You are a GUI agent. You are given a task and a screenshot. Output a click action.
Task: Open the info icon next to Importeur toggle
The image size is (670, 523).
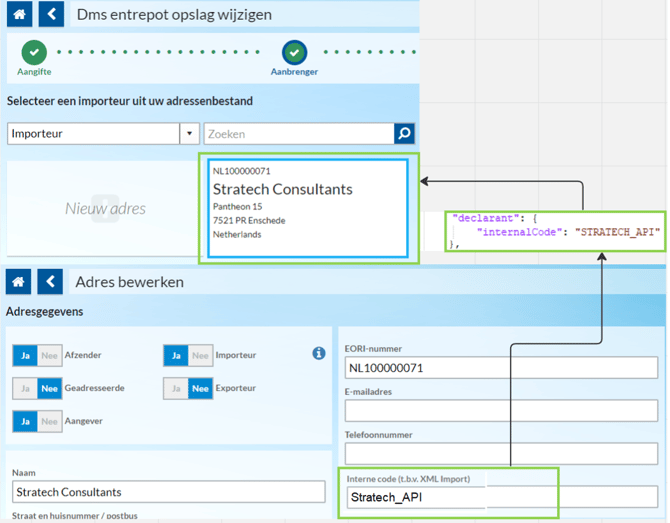(319, 353)
